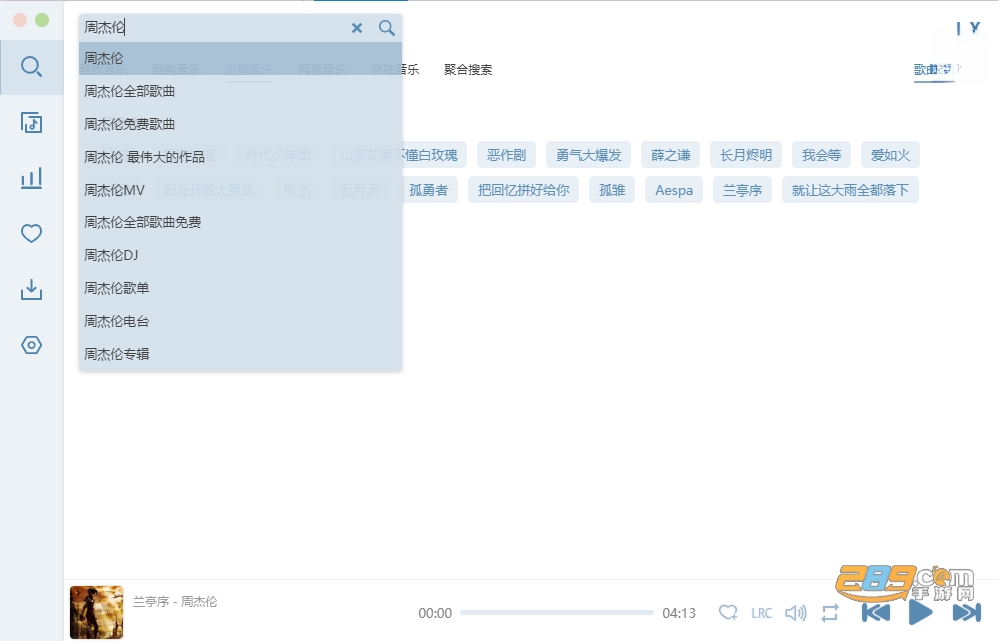Open the volume speaker control
This screenshot has width=999, height=641.
pyautogui.click(x=796, y=613)
